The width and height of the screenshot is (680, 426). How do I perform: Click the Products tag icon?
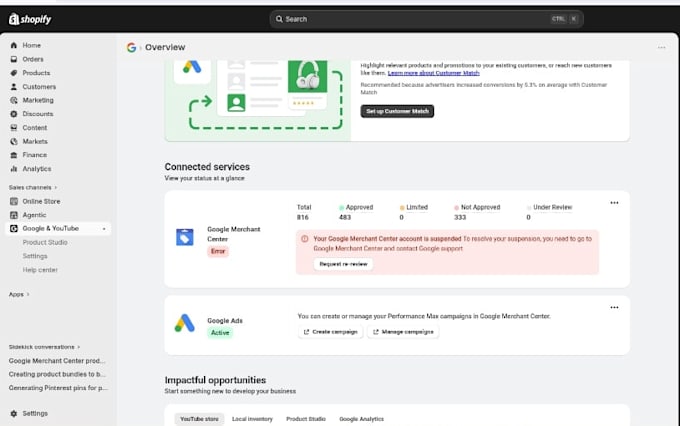(14, 73)
